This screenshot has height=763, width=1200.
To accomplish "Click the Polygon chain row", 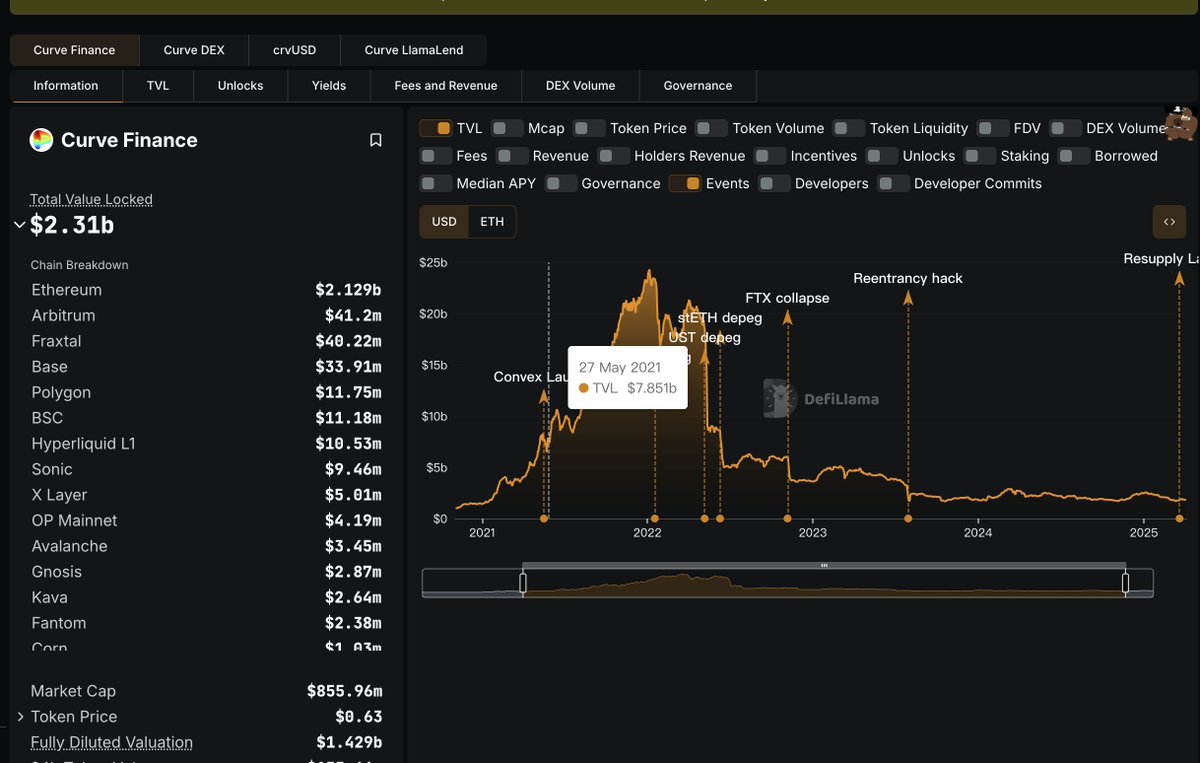I will [206, 392].
